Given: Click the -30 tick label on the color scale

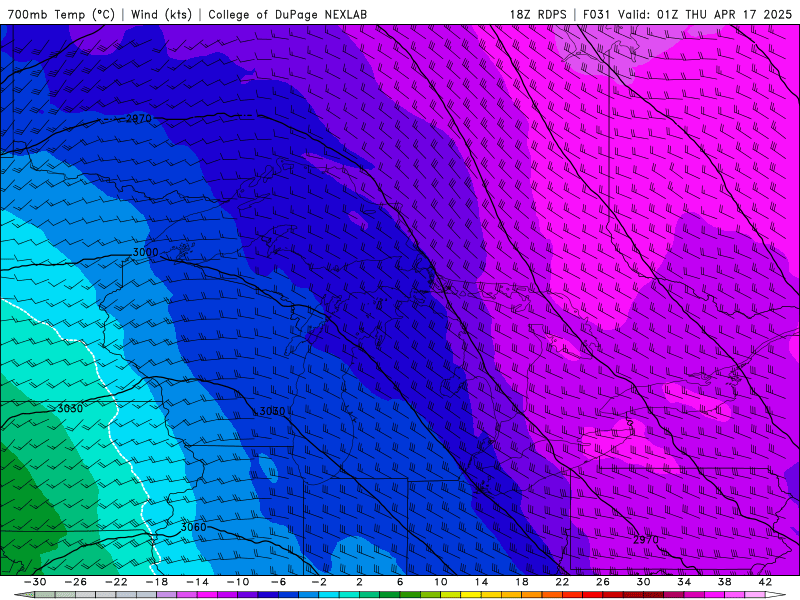Looking at the screenshot, I should click(x=35, y=582).
